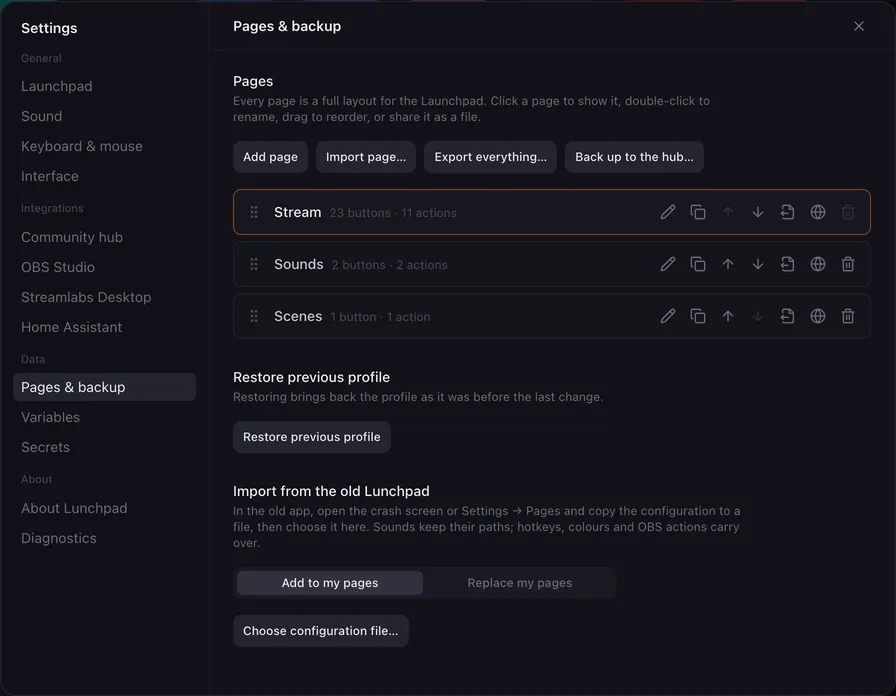Share the Scenes page via globe icon
Screen dimensions: 896x696
coord(818,316)
